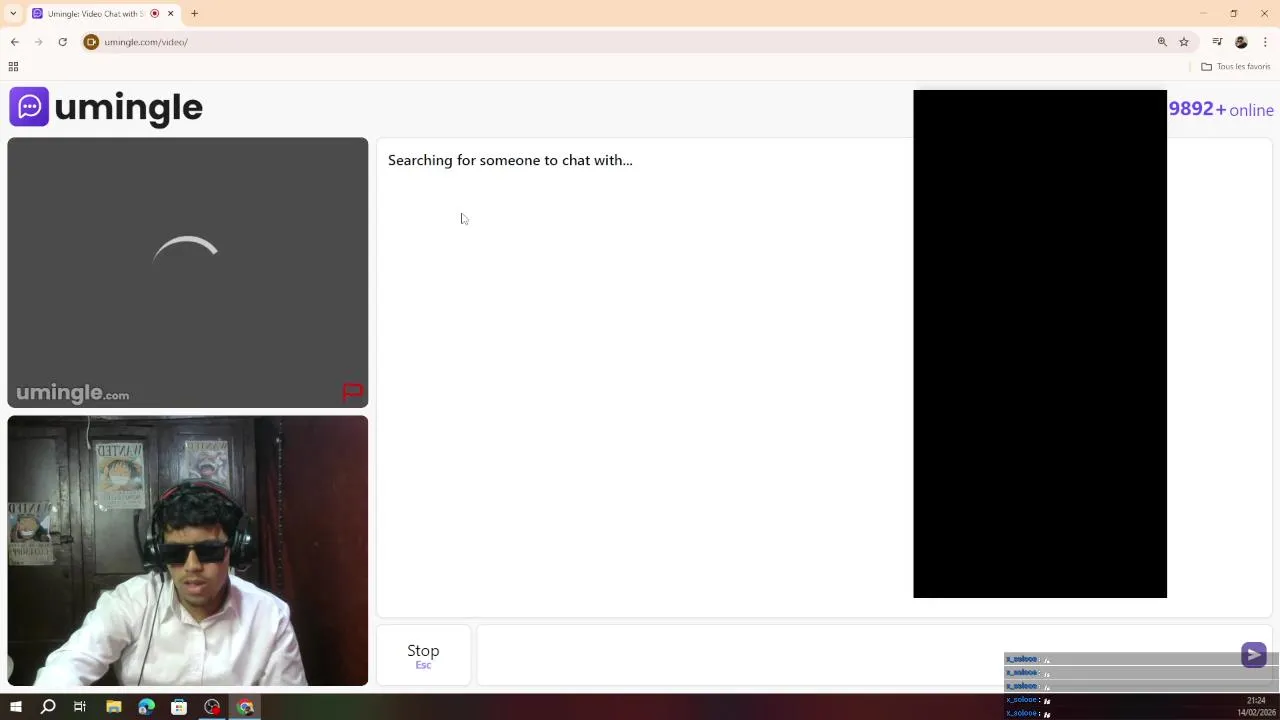
Task: Go back with the browser back arrow
Action: 15,42
